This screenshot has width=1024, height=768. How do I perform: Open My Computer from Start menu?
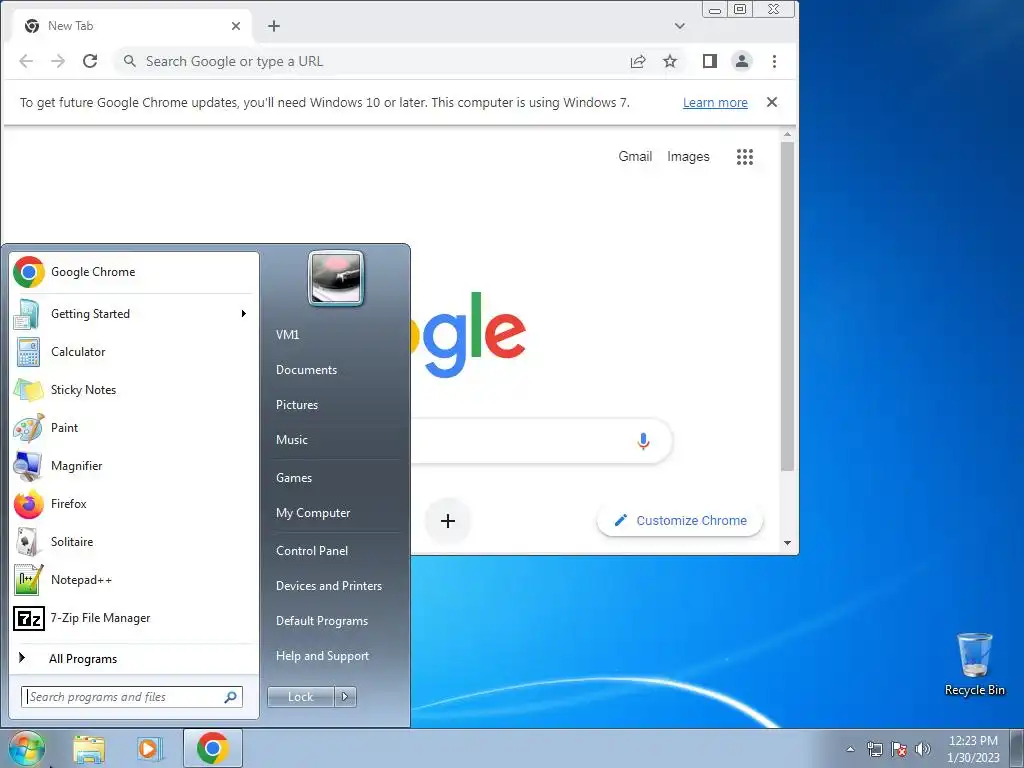click(313, 513)
